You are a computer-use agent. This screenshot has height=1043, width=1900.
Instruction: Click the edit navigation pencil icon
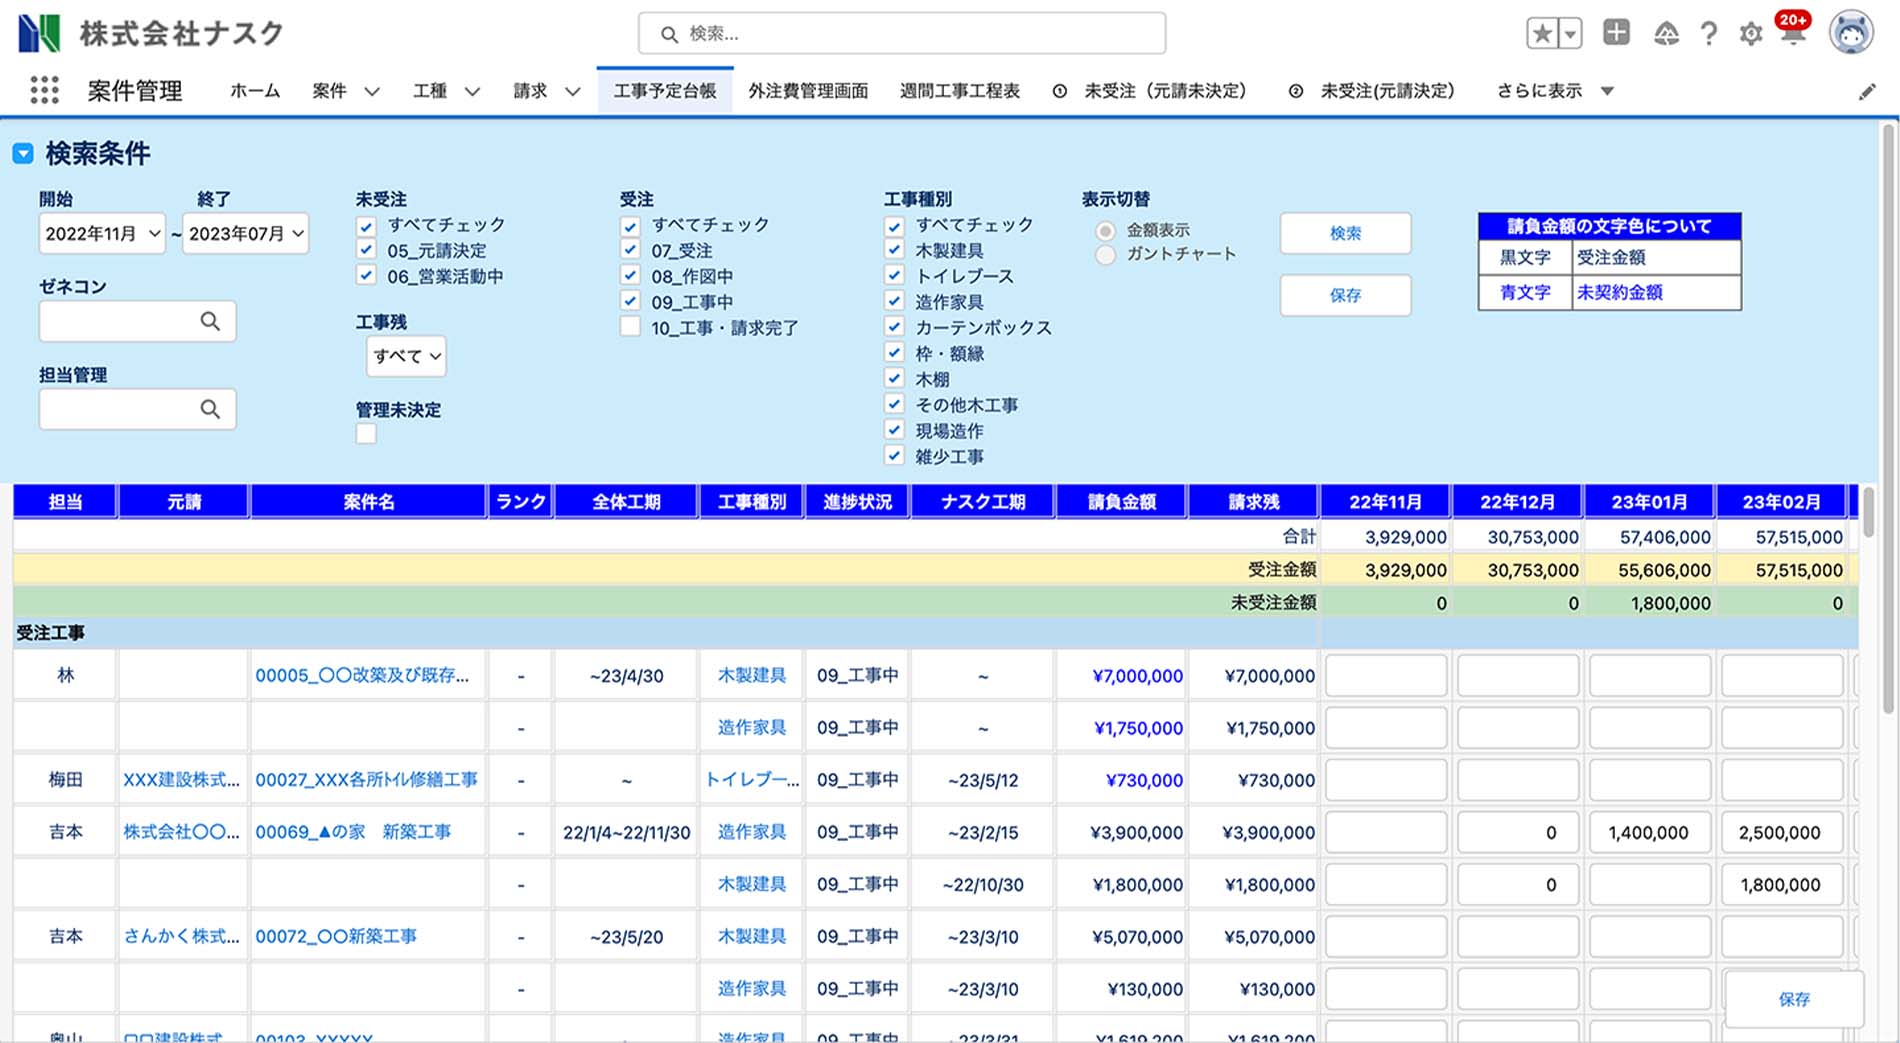click(1867, 92)
